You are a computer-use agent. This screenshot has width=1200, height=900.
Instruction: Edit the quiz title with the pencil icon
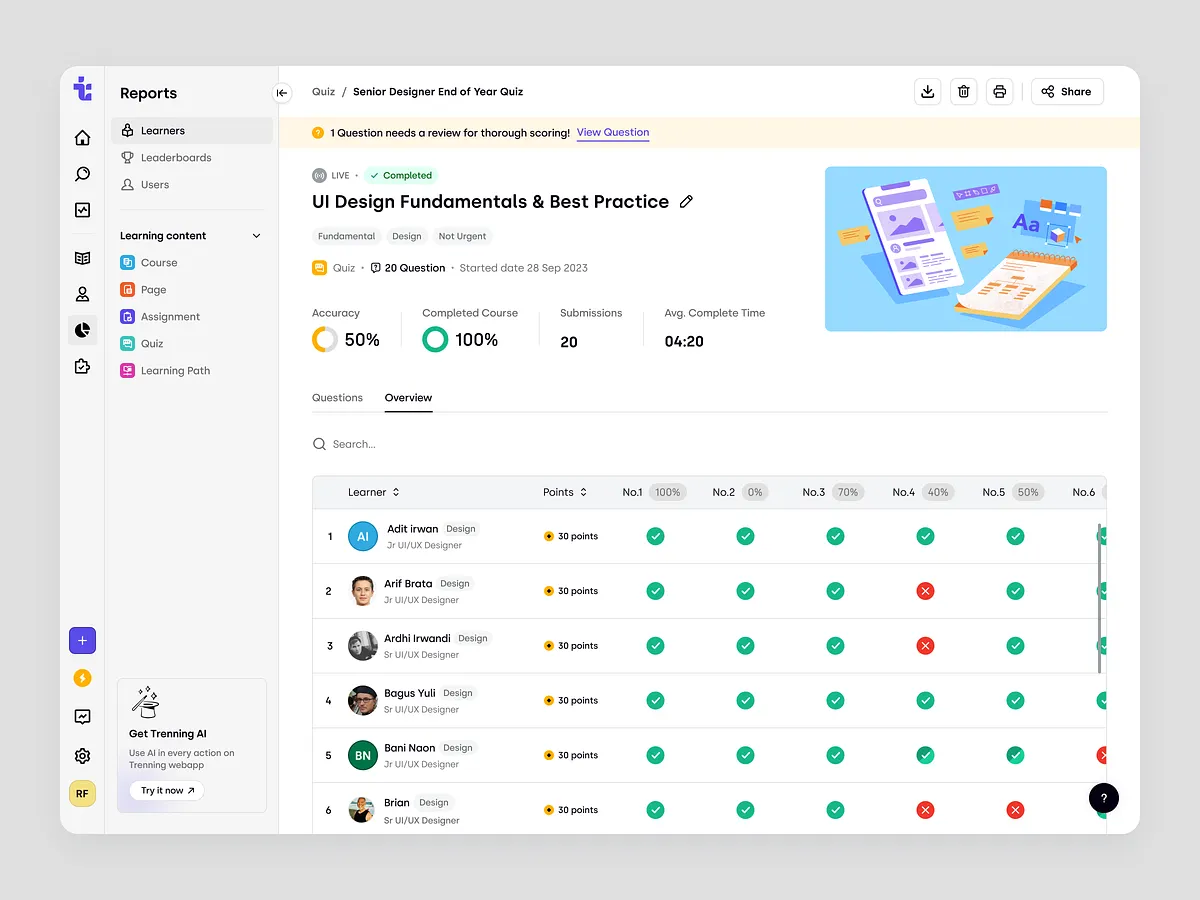tap(686, 201)
